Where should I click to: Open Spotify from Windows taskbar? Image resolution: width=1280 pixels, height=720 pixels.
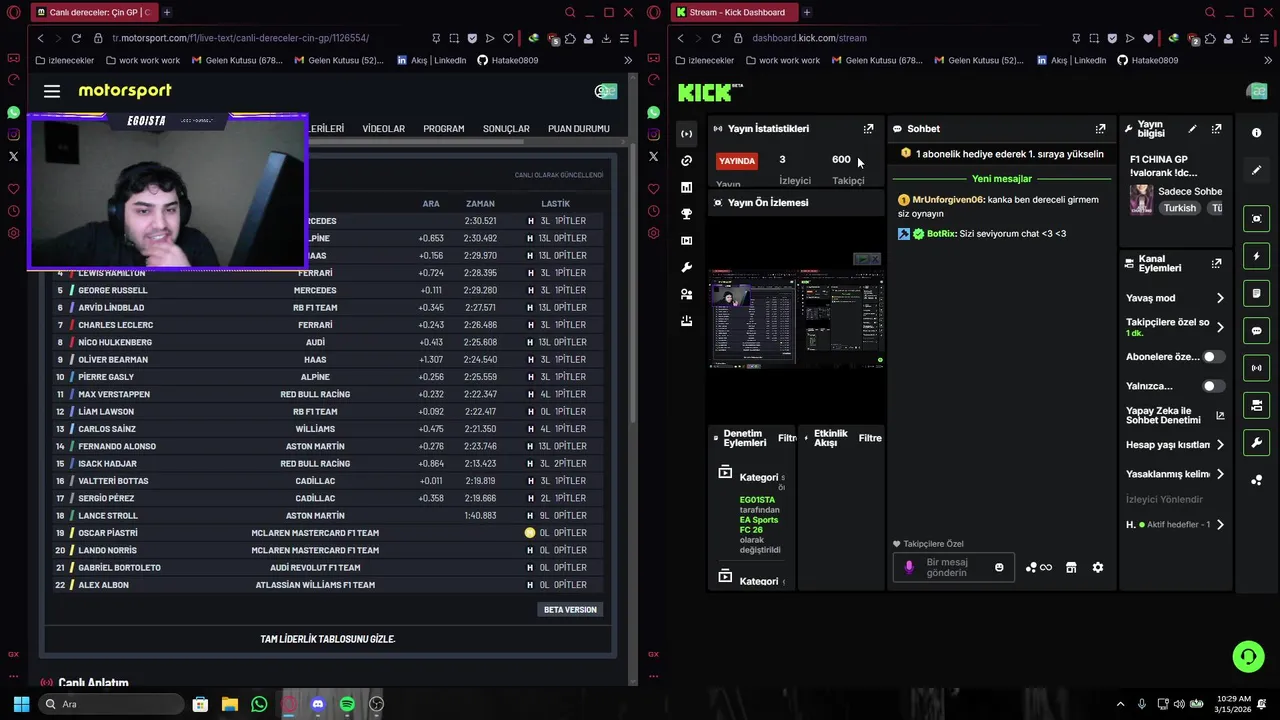point(347,704)
